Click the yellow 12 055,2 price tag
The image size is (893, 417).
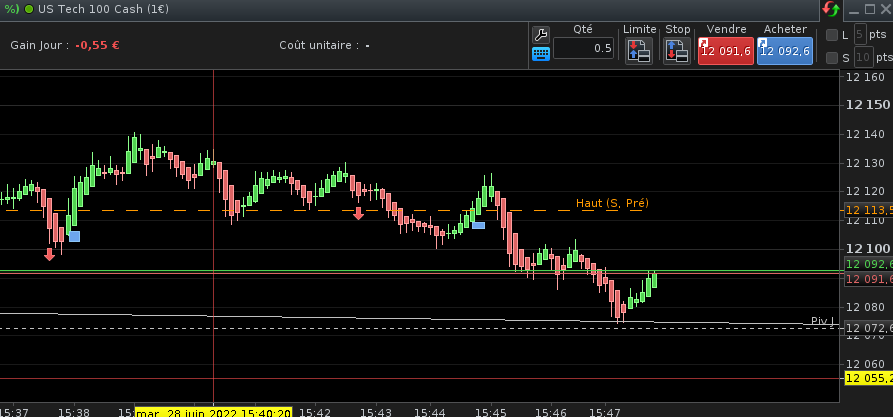click(x=869, y=378)
